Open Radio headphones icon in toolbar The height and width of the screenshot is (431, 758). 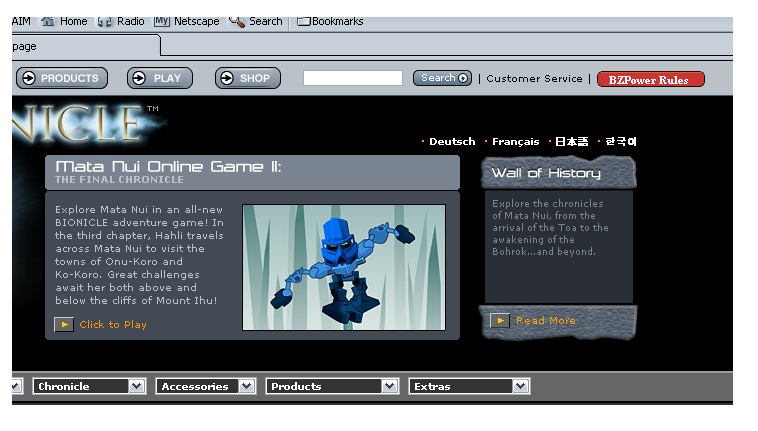[104, 22]
